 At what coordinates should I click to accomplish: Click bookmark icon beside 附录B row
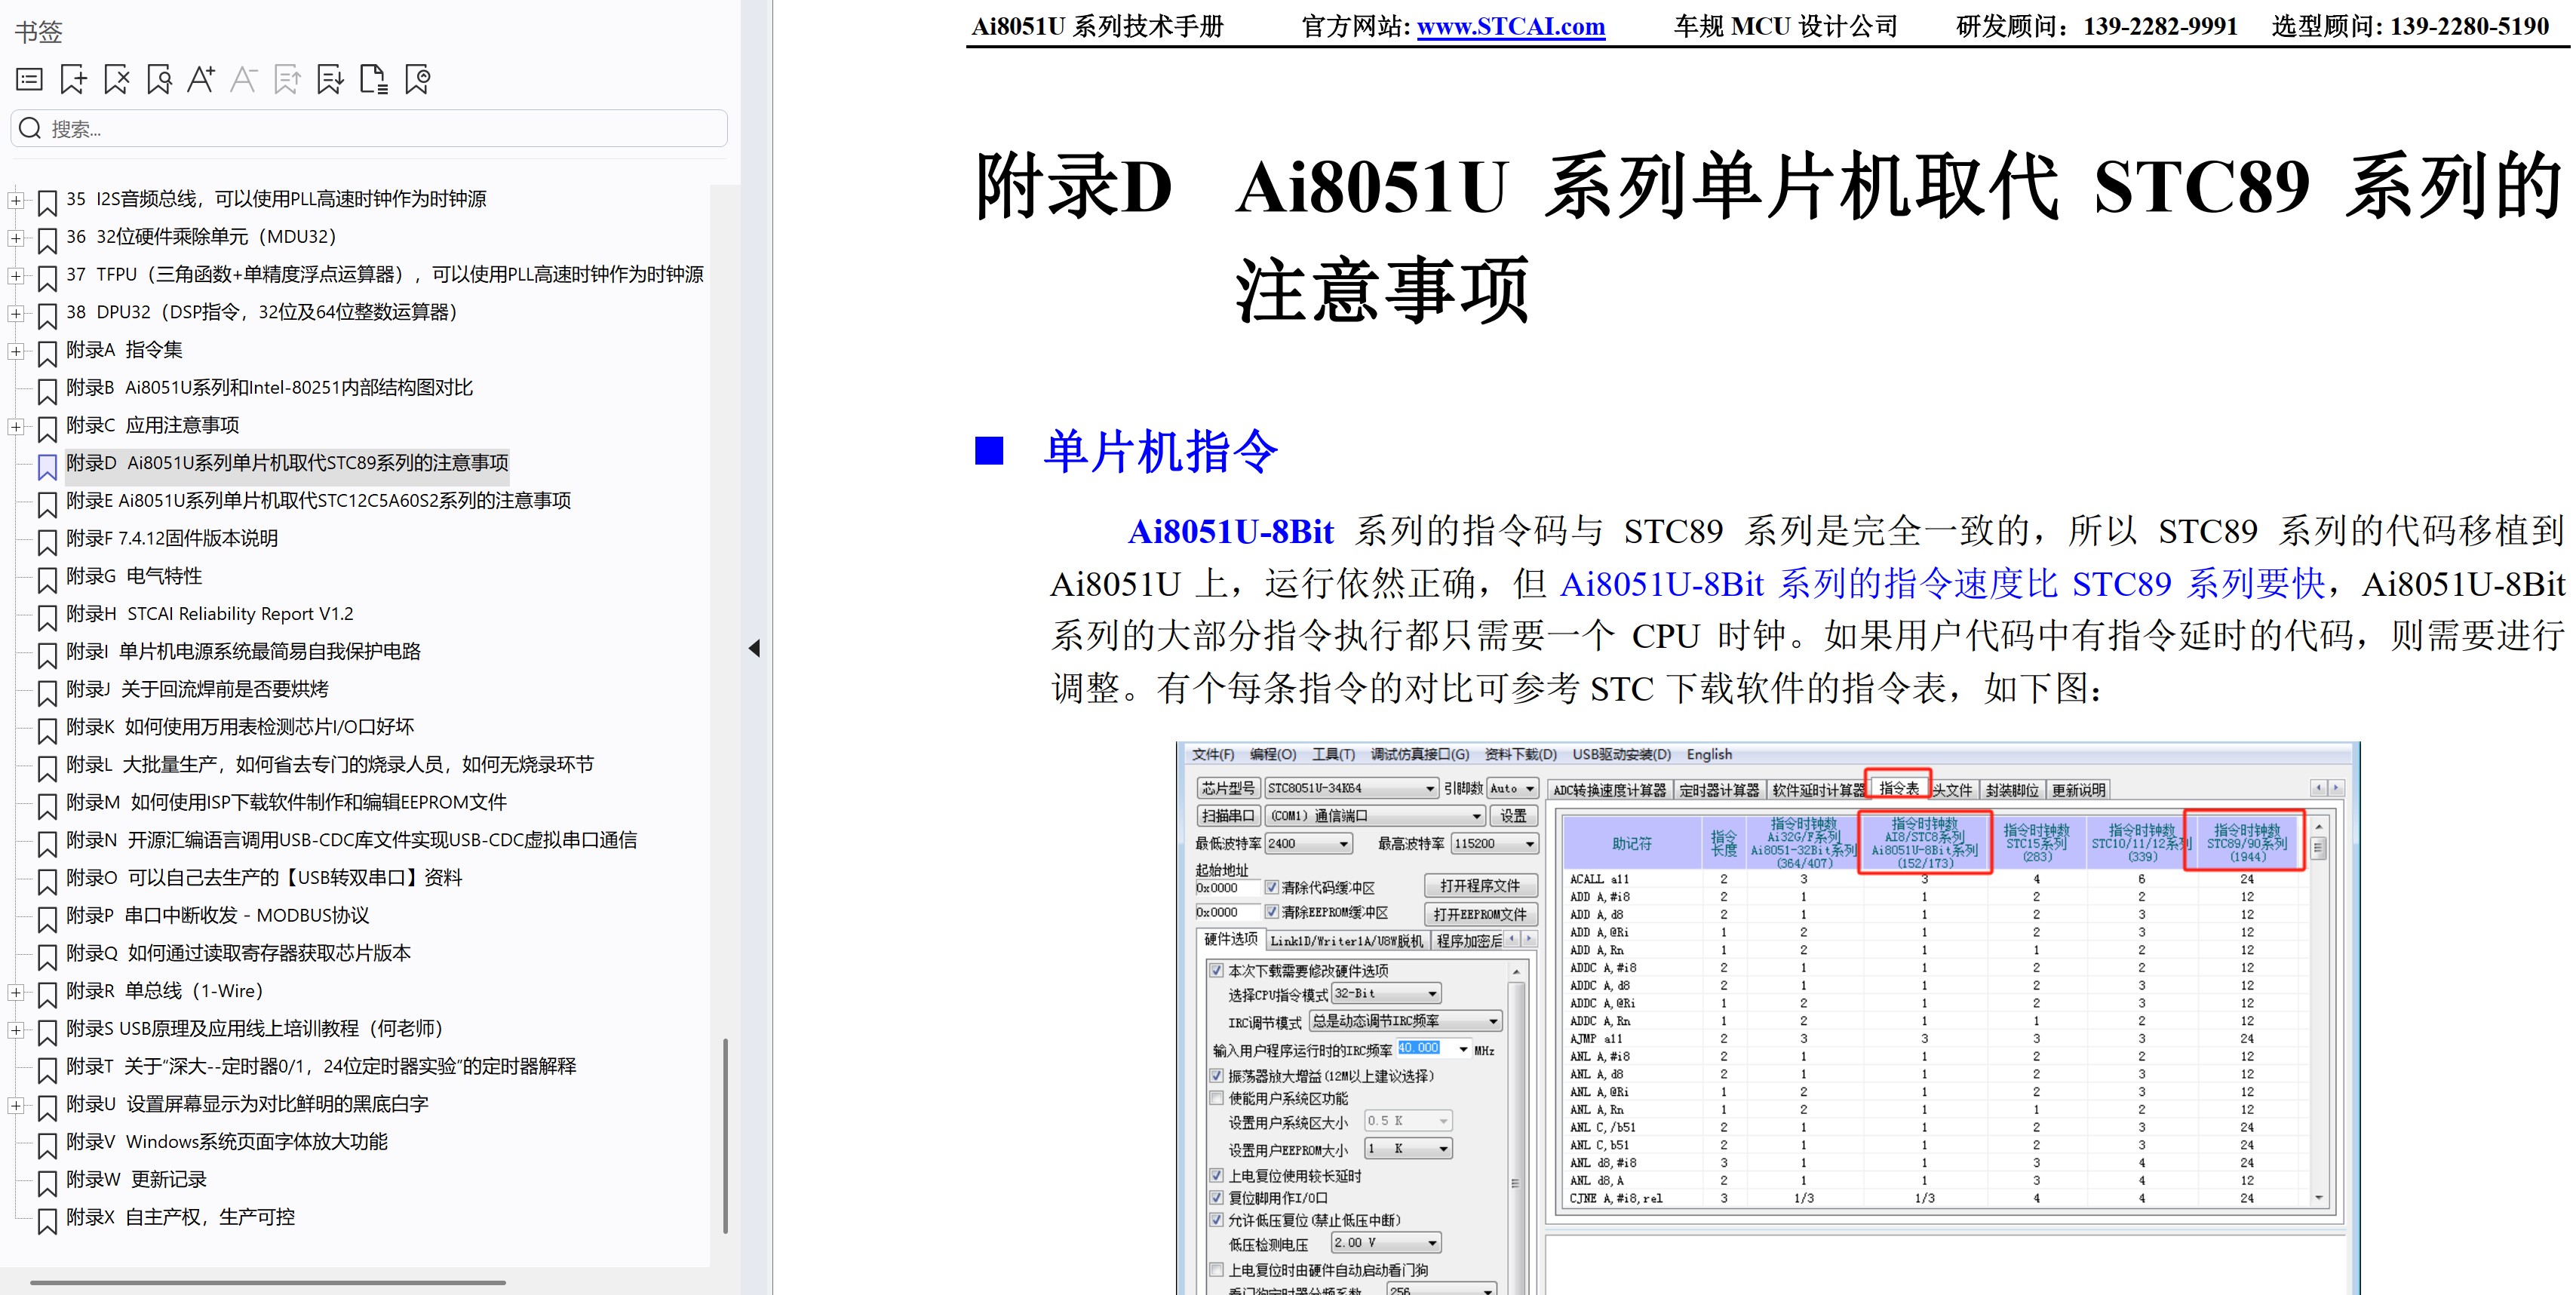47,391
